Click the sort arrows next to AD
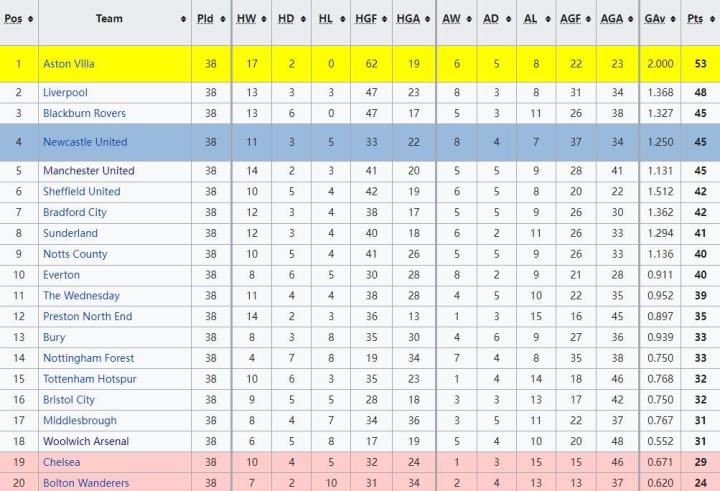The width and height of the screenshot is (720, 491). [x=507, y=19]
